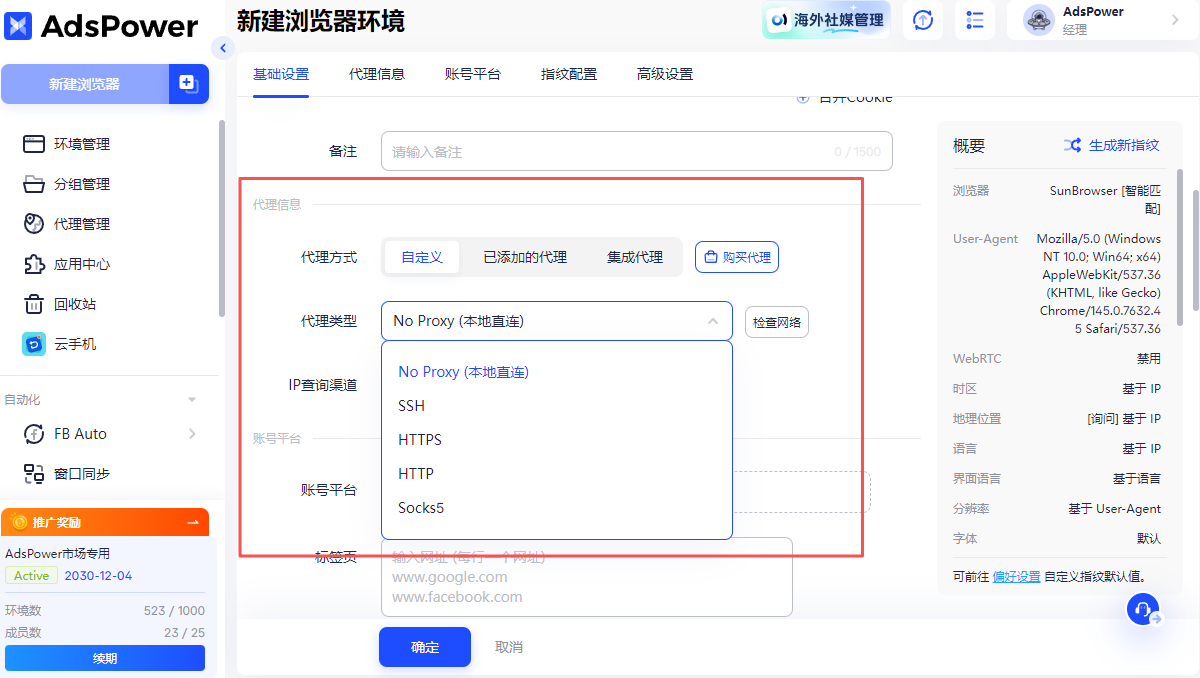This screenshot has width=1200, height=678.
Task: Open 回收站 trash icon
Action: point(34,304)
